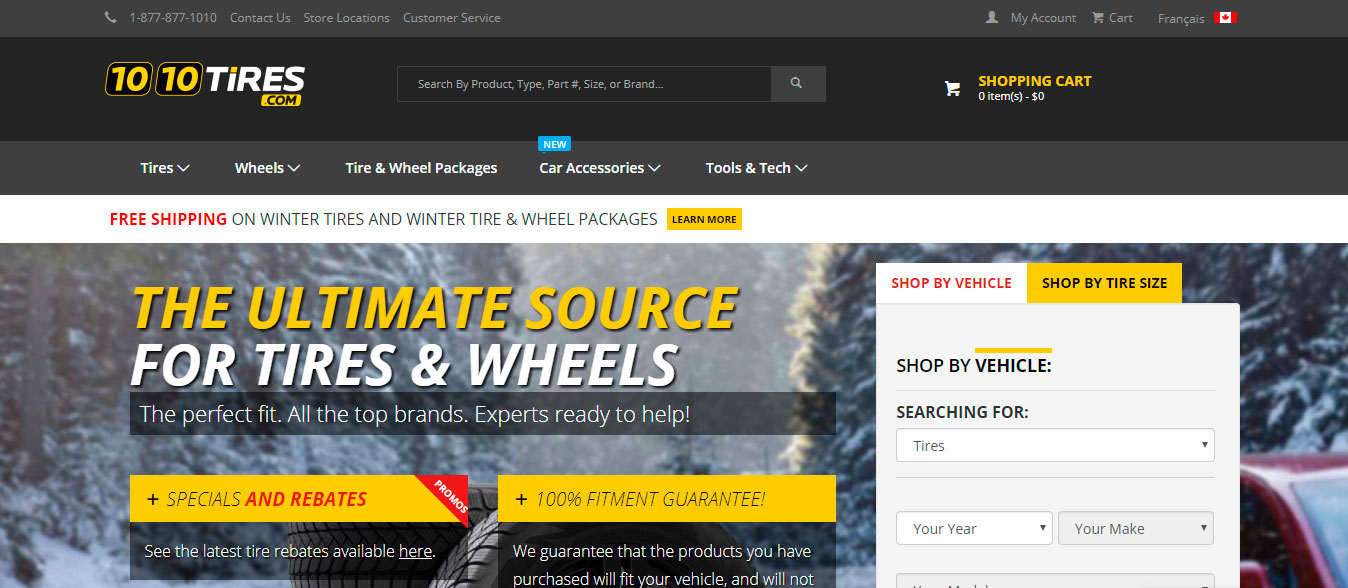Viewport: 1348px width, 588px height.
Task: Click the small Cart icon in top bar
Action: tap(1098, 18)
